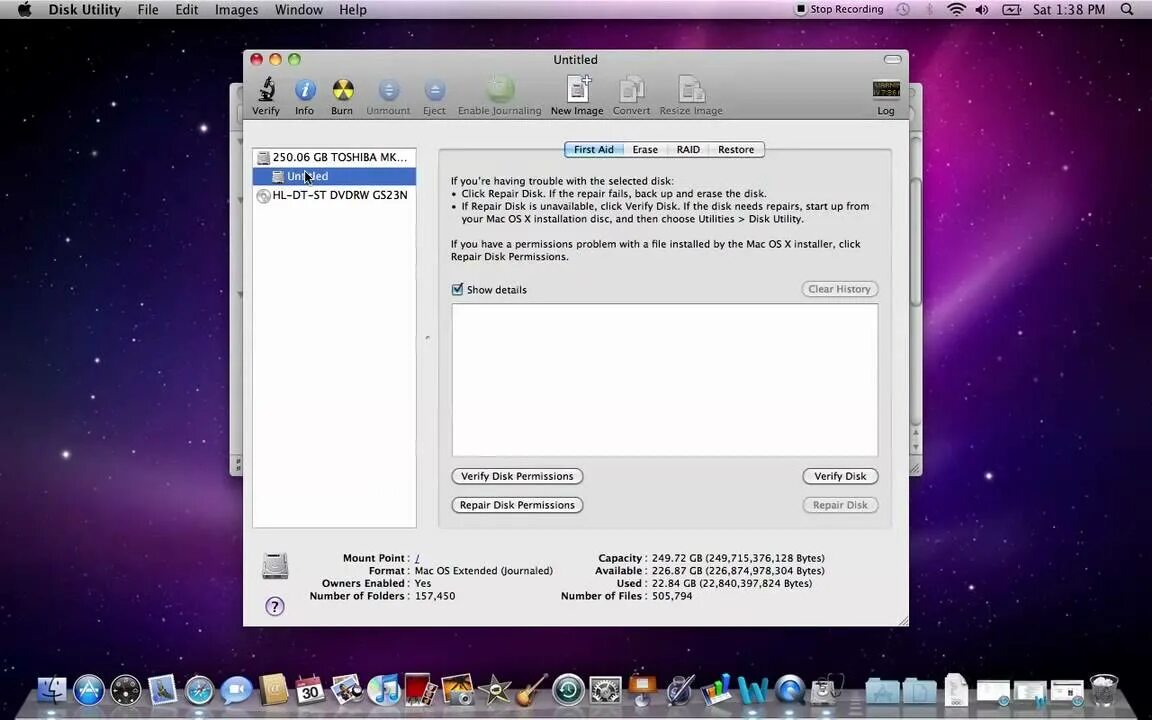
Task: Click the Repair Disk button
Action: click(x=840, y=505)
